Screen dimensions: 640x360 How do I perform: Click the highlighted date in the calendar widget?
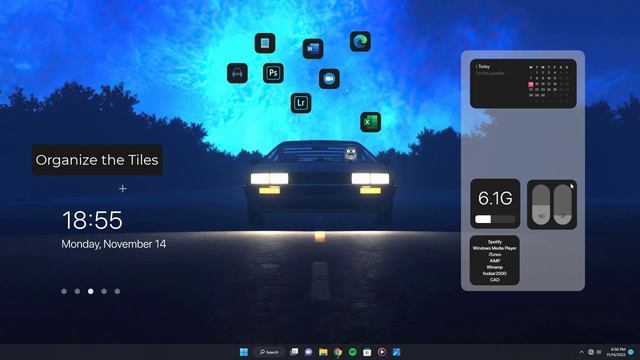pyautogui.click(x=531, y=84)
